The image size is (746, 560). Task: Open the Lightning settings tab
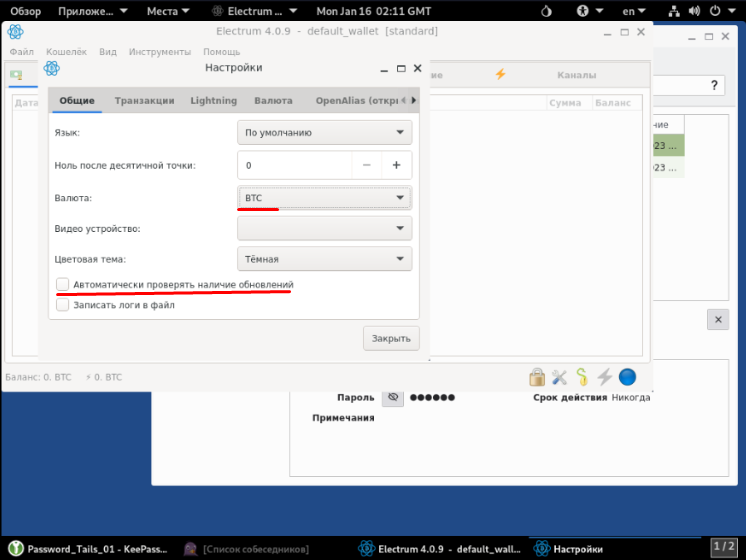tap(213, 101)
